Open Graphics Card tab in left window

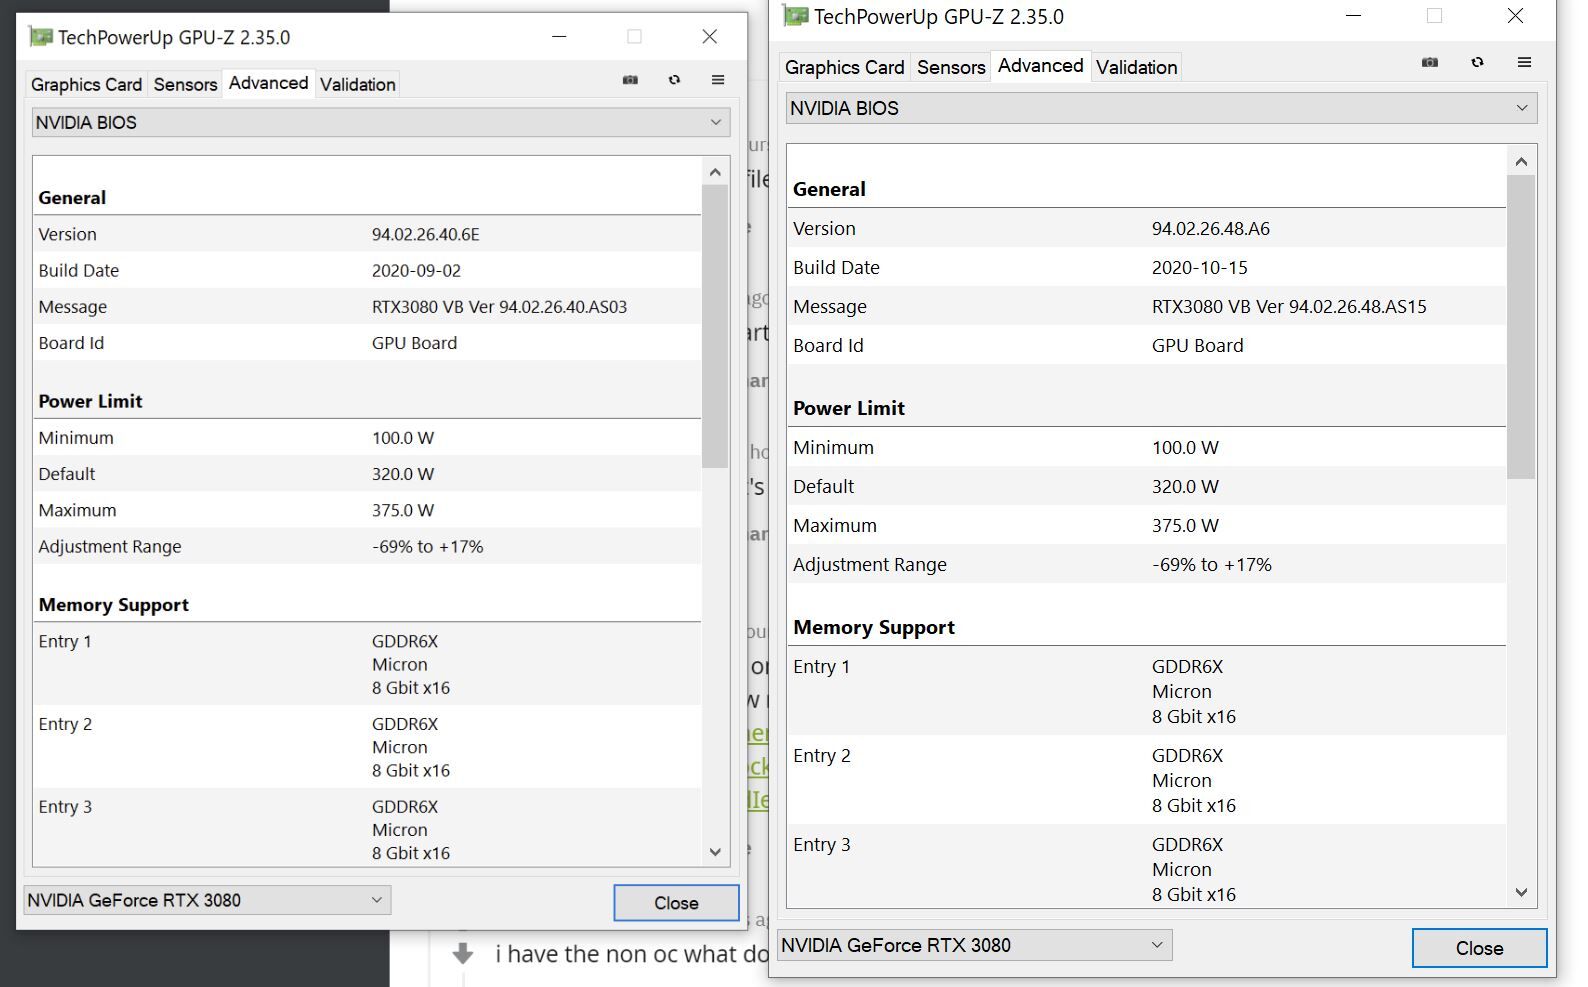pyautogui.click(x=86, y=84)
